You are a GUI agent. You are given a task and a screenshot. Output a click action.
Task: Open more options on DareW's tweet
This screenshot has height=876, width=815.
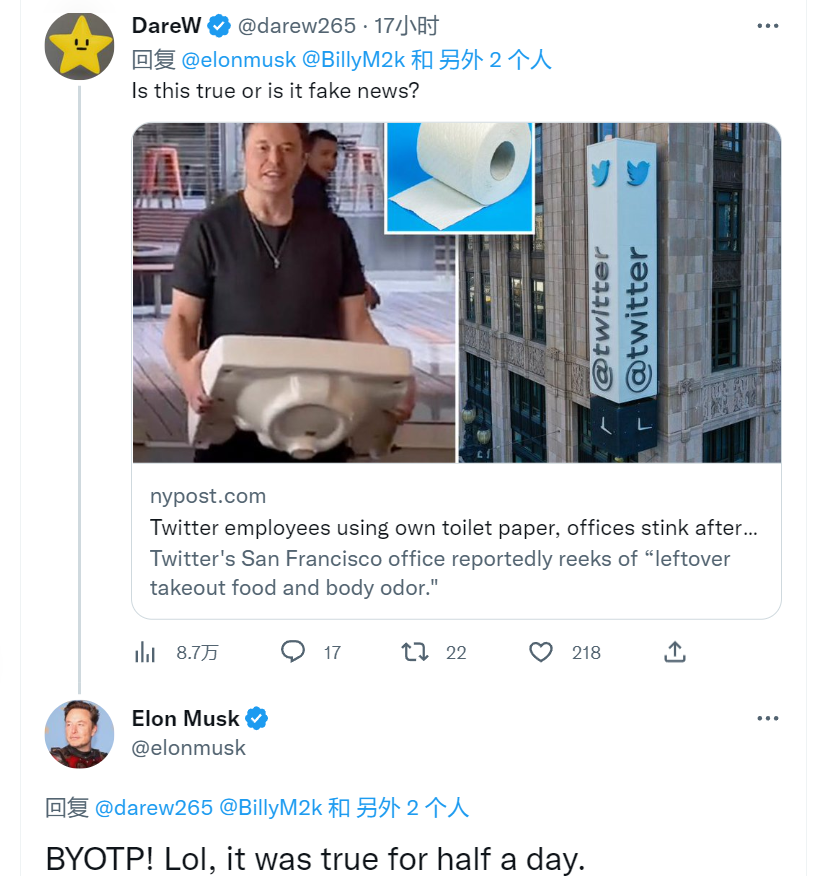pos(767,26)
